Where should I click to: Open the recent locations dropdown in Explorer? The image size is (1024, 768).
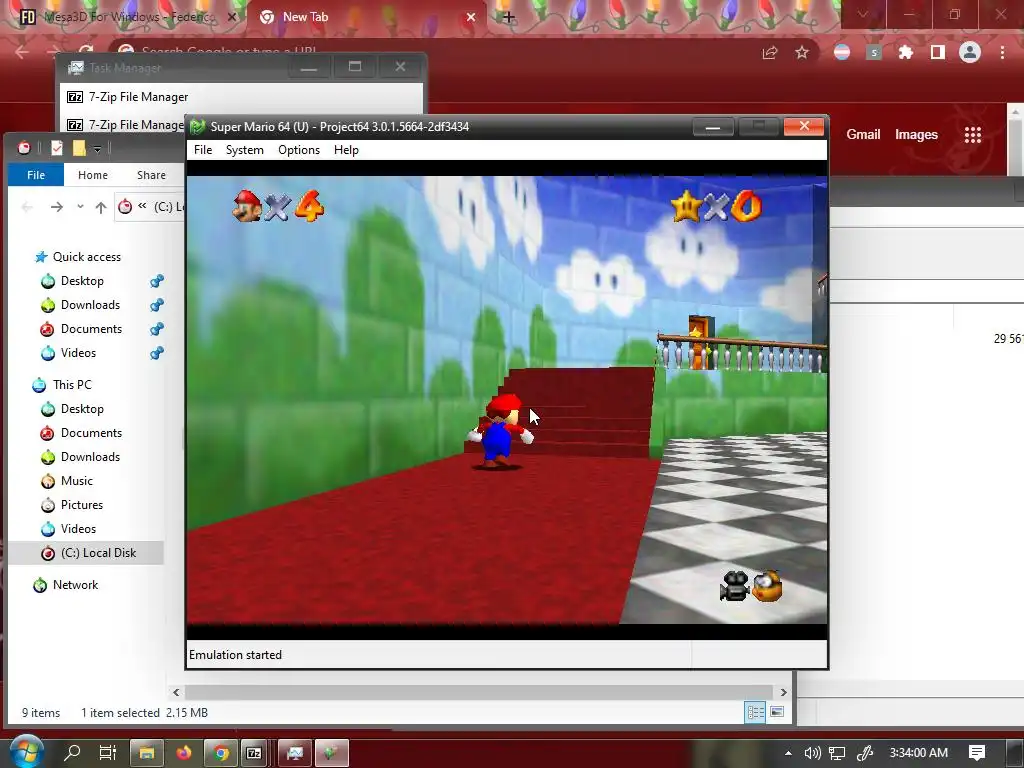80,207
